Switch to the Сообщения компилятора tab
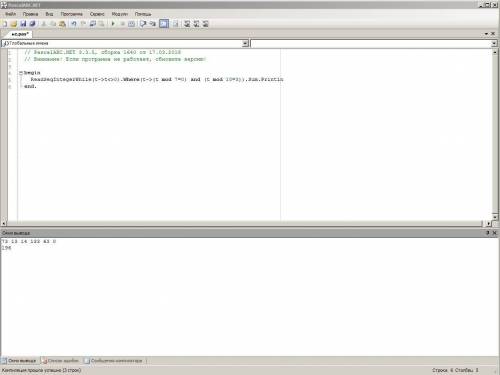The image size is (500, 375). click(x=114, y=361)
